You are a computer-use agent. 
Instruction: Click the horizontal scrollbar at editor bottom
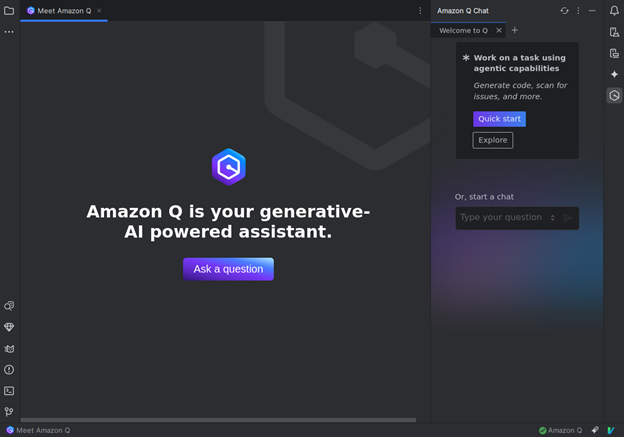pyautogui.click(x=218, y=420)
